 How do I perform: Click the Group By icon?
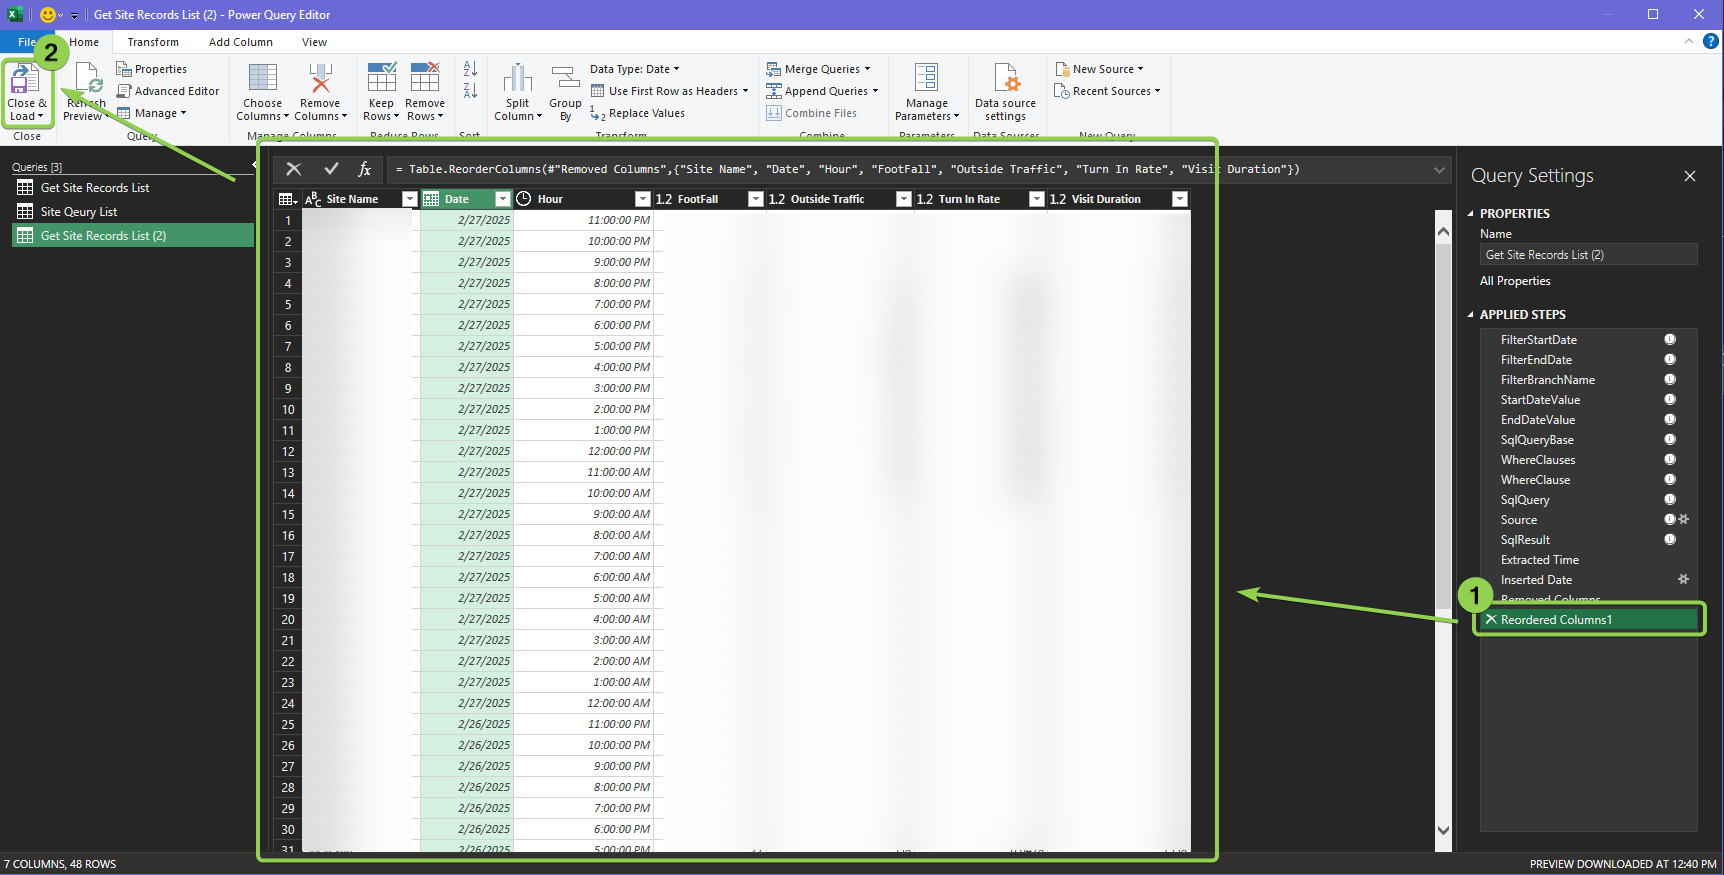click(x=565, y=78)
